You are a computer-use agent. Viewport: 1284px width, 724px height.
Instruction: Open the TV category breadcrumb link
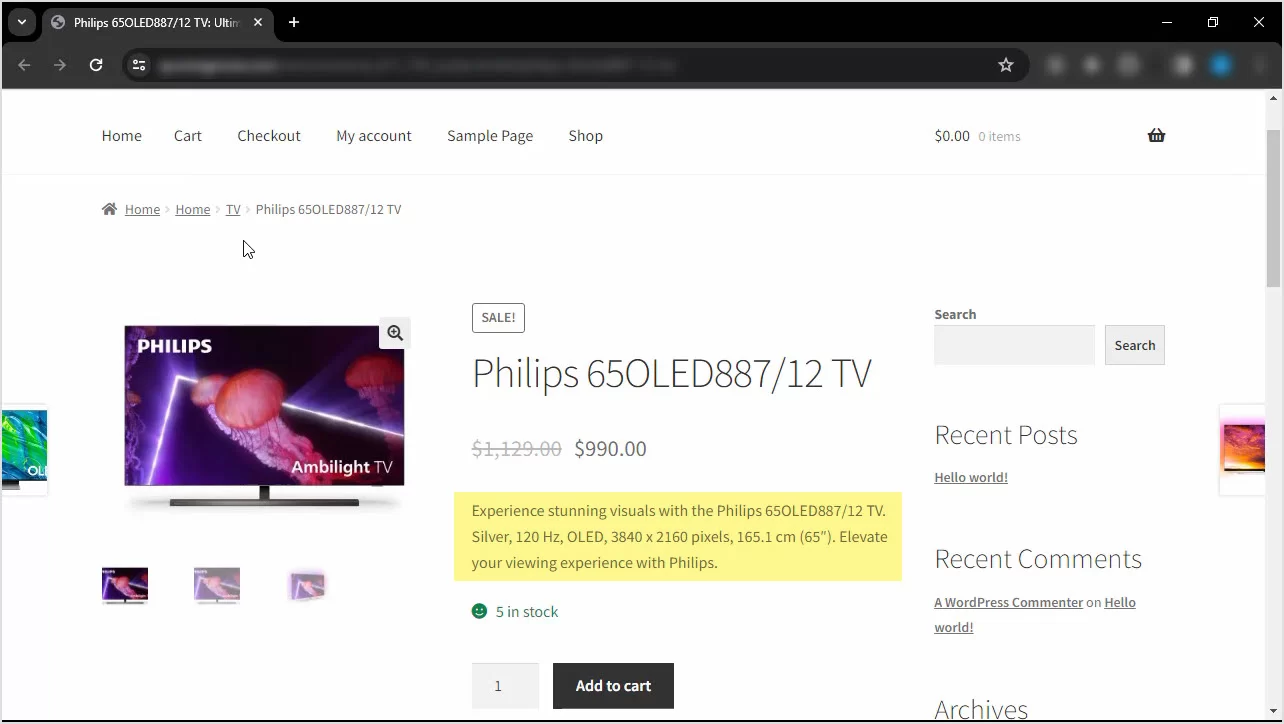pyautogui.click(x=233, y=209)
